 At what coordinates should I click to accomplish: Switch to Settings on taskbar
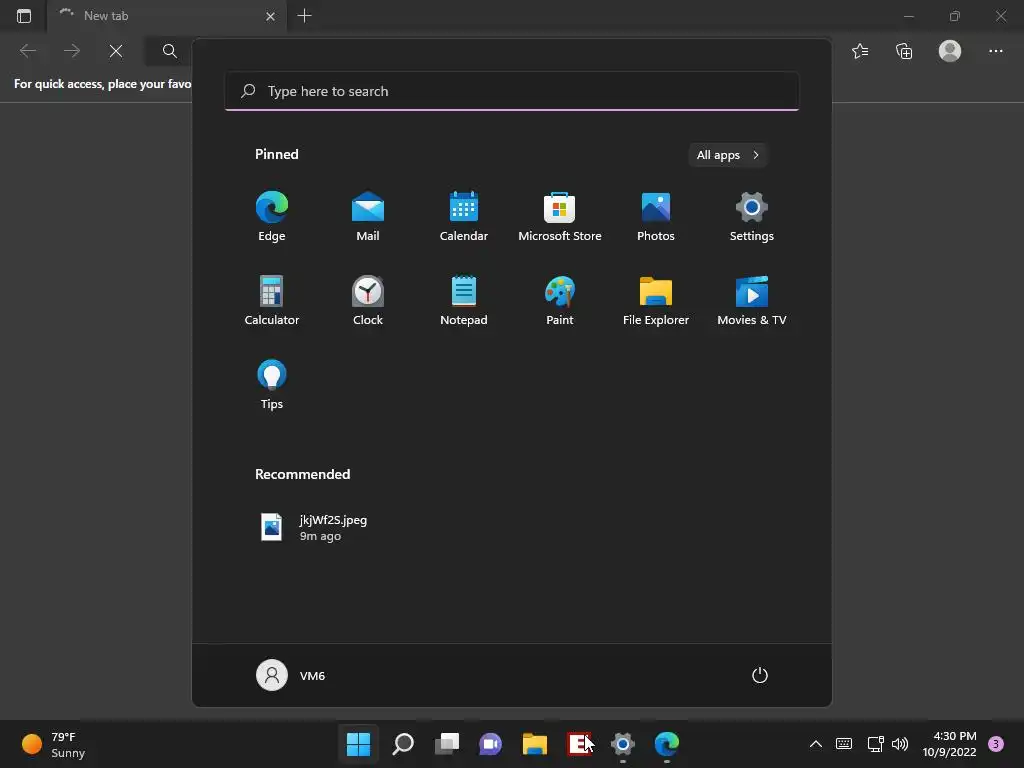pyautogui.click(x=623, y=744)
